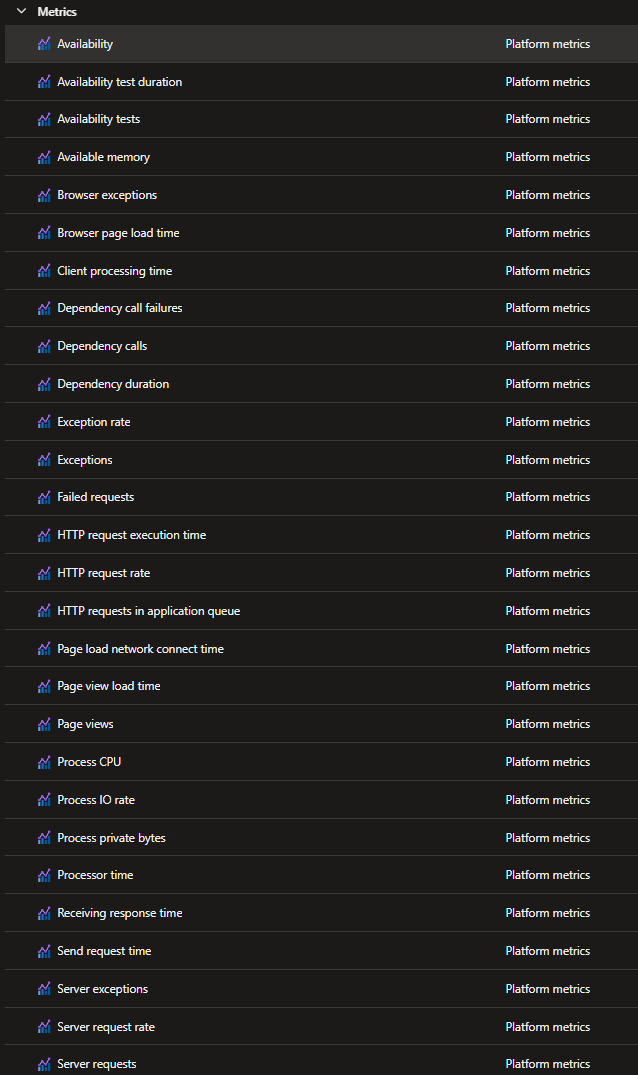Click the metric icon for Failed requests
Viewport: 638px width, 1075px height.
(x=44, y=497)
